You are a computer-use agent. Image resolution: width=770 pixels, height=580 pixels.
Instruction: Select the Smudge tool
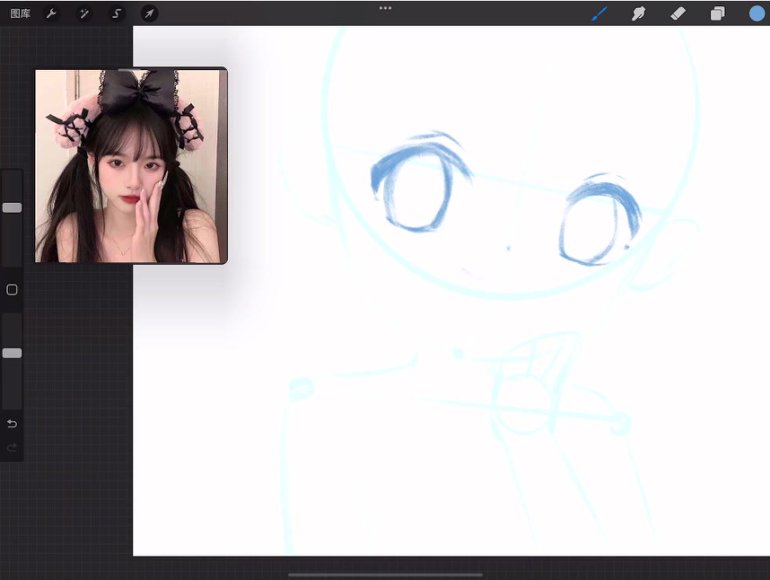click(638, 14)
